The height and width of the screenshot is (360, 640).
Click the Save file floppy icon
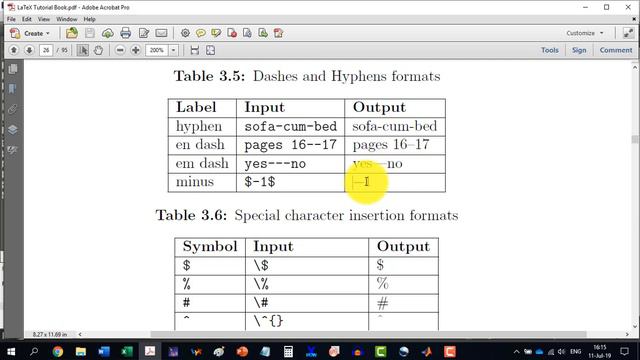click(90, 33)
